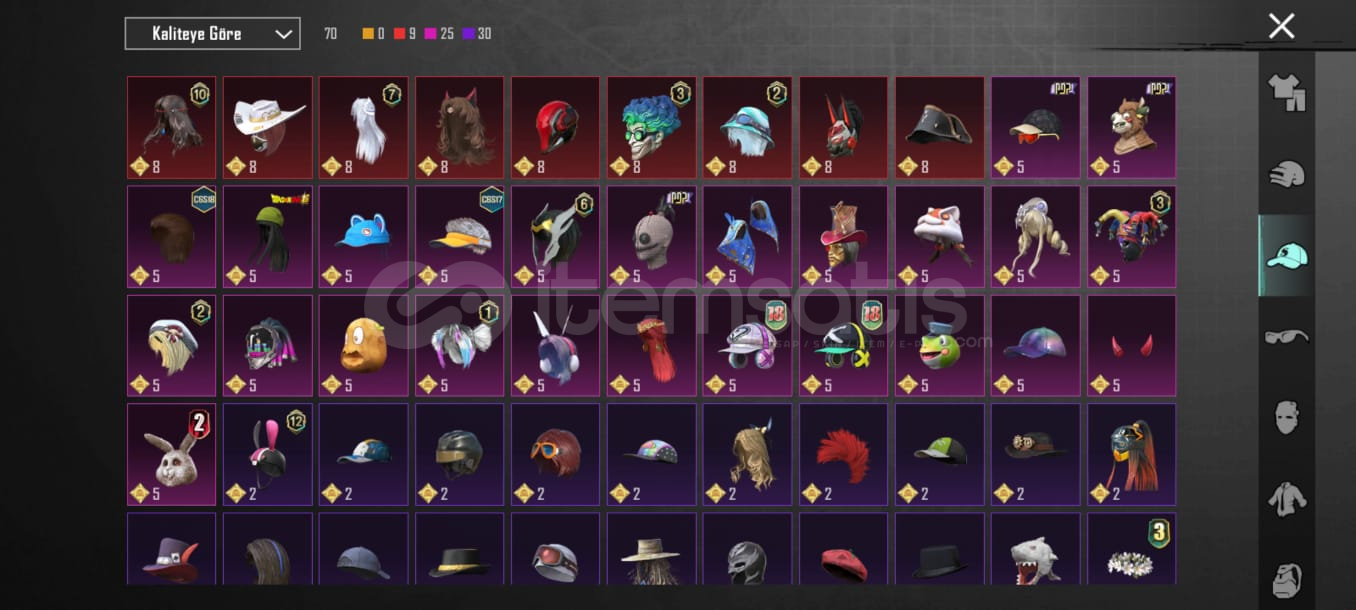Choose the shark head mask item
This screenshot has width=1356, height=610.
[1035, 549]
